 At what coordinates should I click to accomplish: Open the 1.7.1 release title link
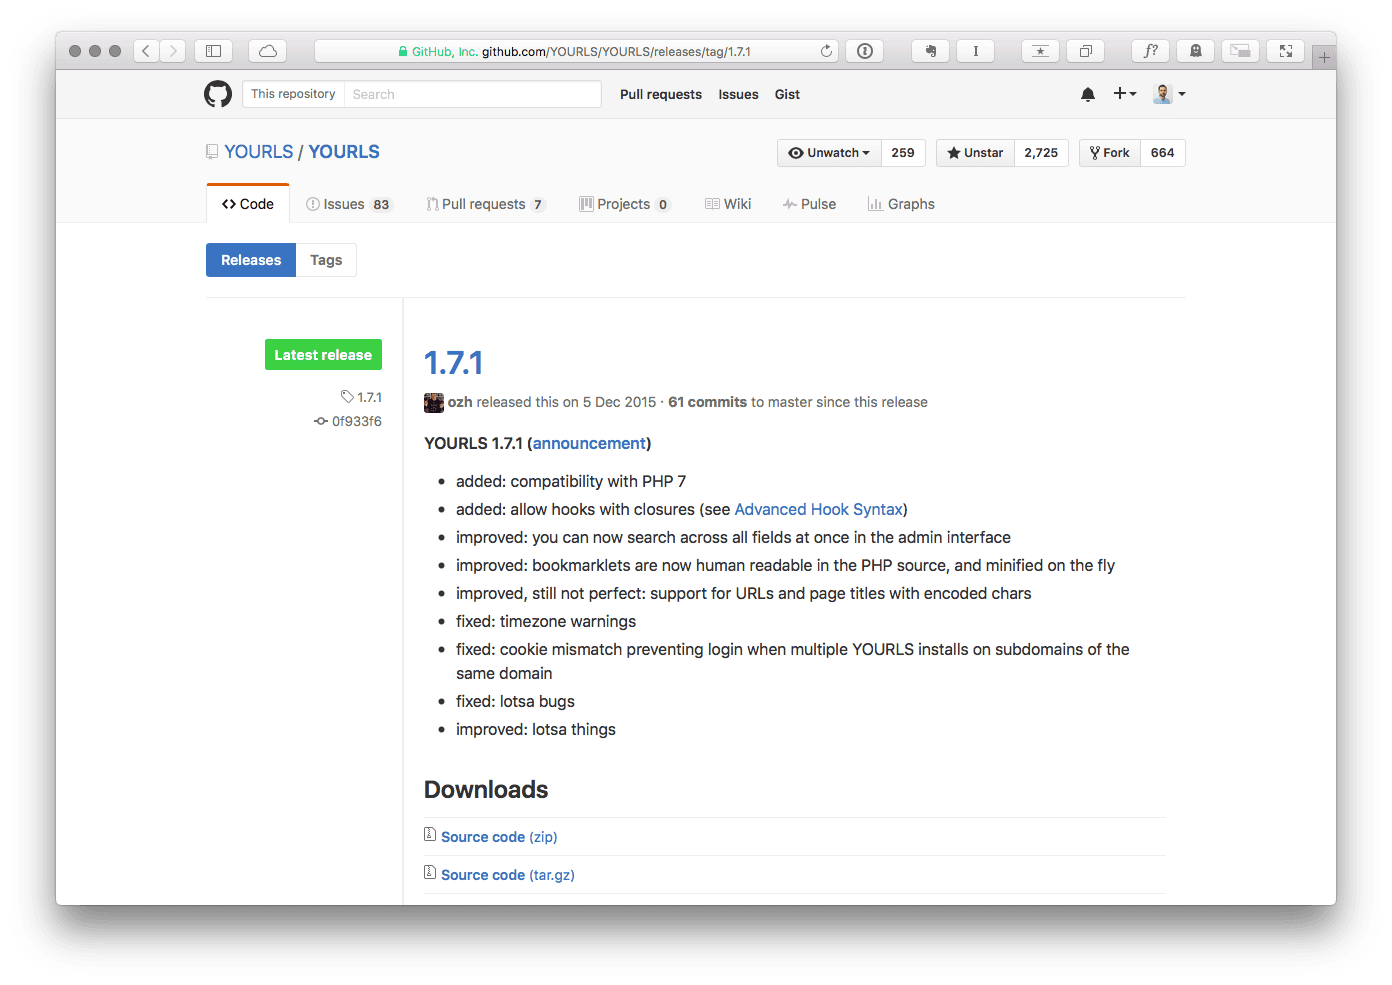click(x=454, y=363)
